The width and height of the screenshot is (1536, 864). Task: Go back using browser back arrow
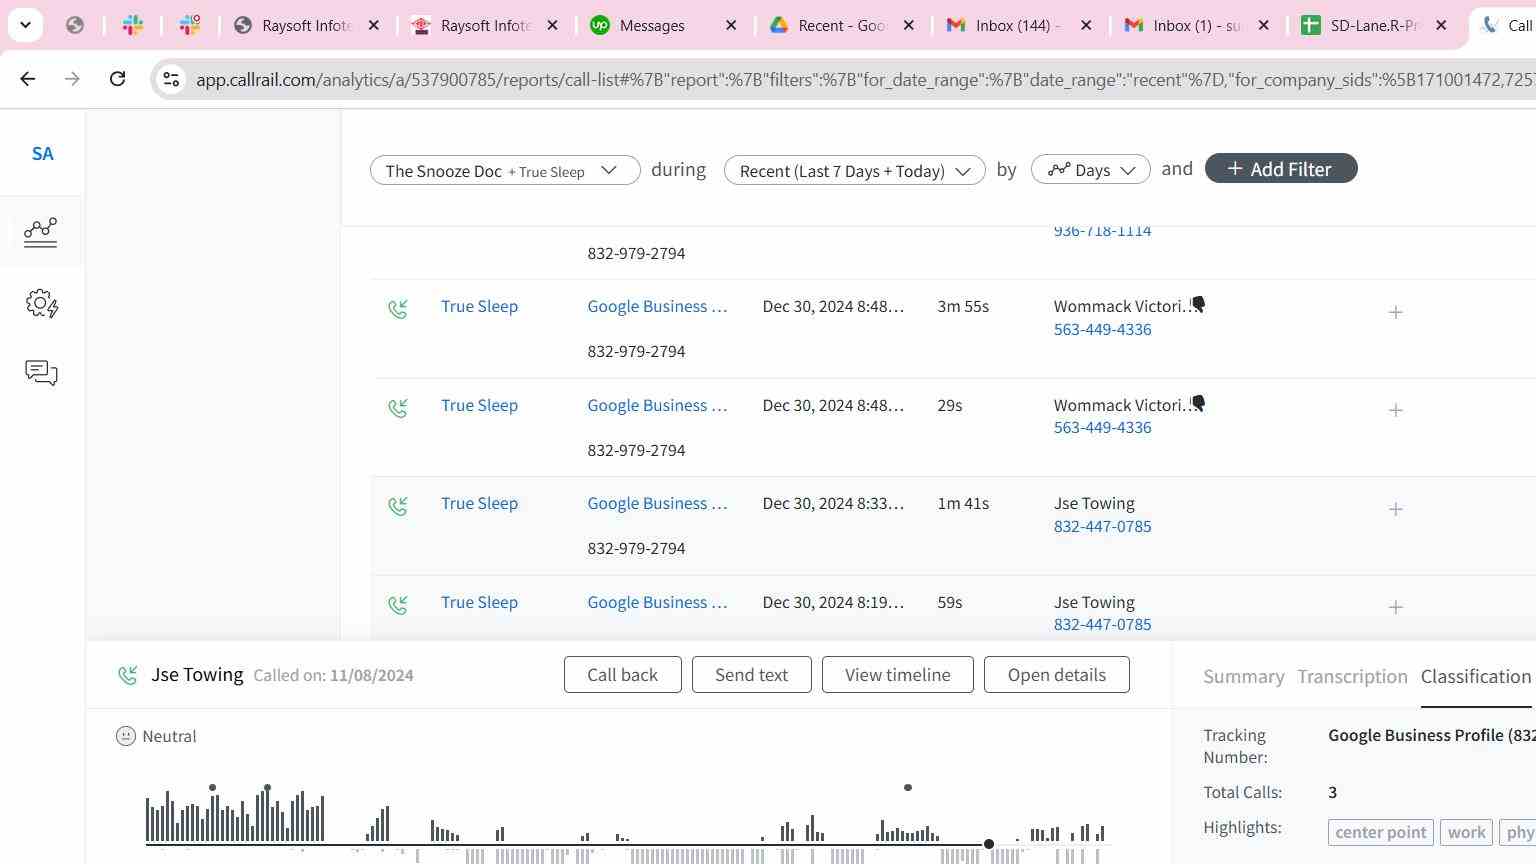coord(27,79)
